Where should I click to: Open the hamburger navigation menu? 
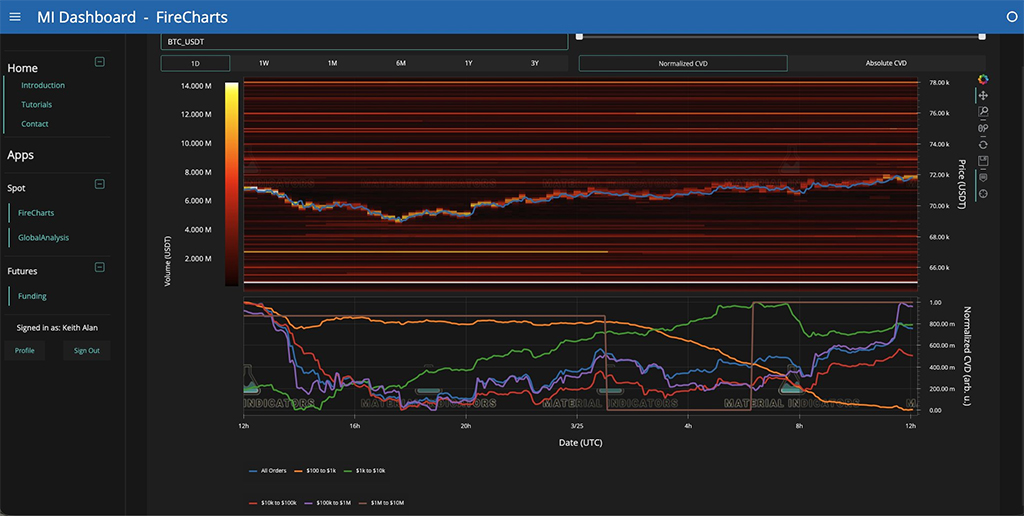click(15, 17)
